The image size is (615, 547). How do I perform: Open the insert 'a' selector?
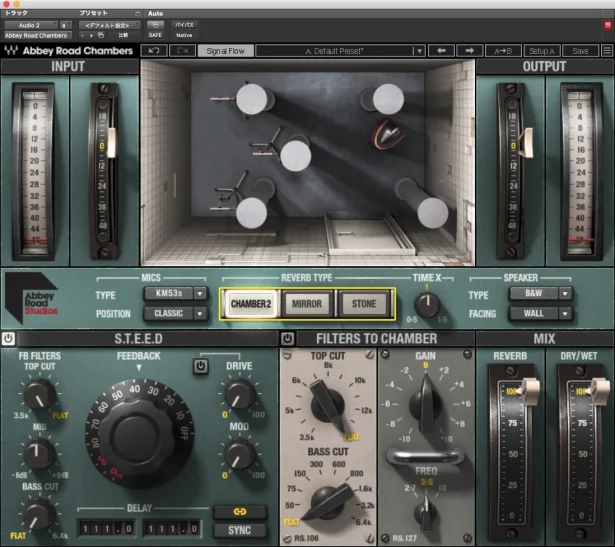[x=65, y=25]
